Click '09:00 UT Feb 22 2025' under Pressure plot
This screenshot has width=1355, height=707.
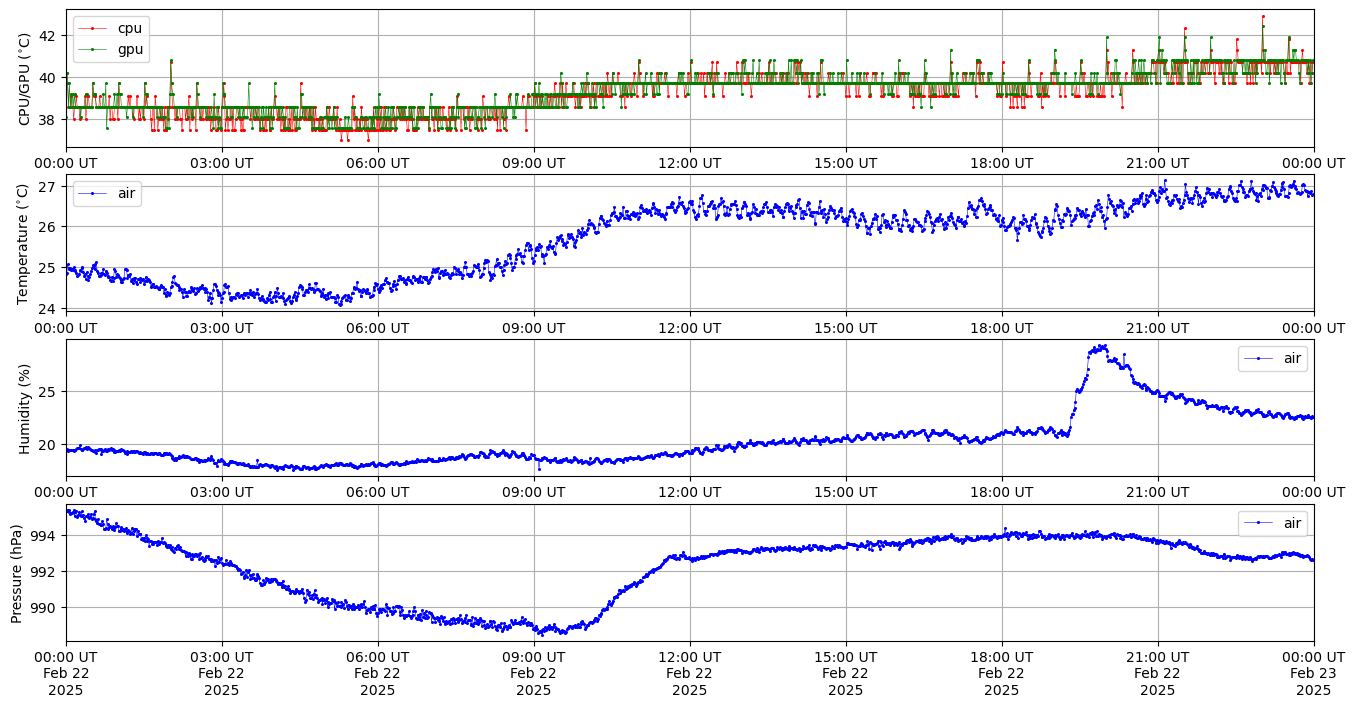[534, 673]
